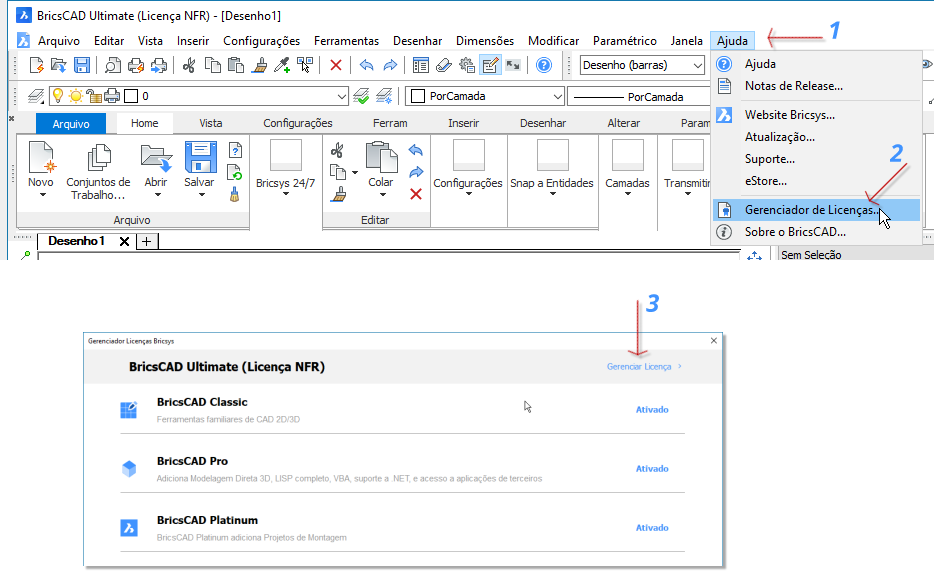Close the Gerenciador Licenças Bricsys dialog

pos(714,341)
